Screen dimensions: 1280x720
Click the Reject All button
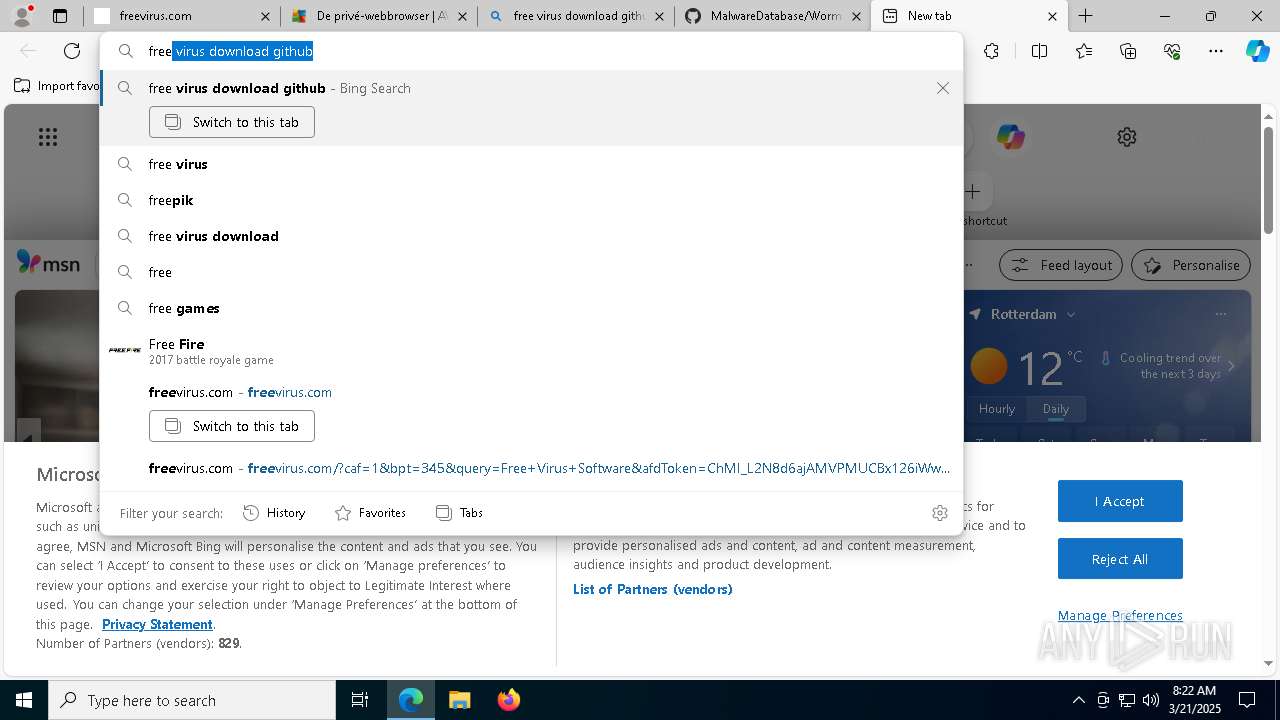[1120, 559]
